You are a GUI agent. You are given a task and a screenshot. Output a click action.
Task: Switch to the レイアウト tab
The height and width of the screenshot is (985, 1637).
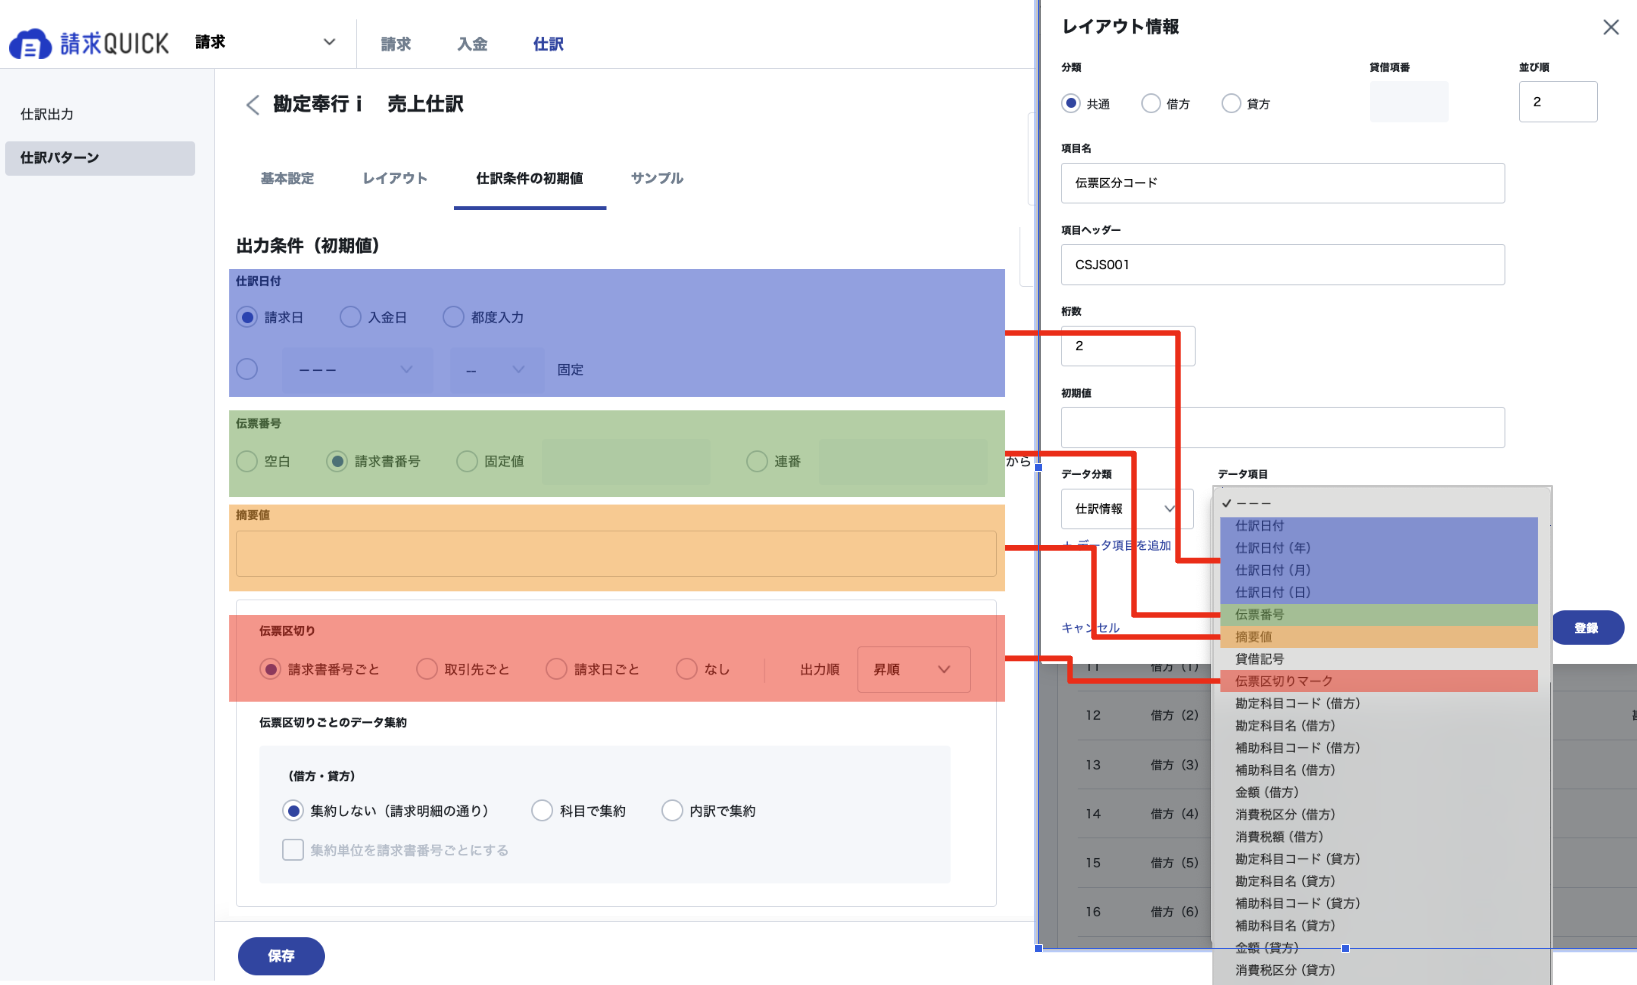pos(395,178)
